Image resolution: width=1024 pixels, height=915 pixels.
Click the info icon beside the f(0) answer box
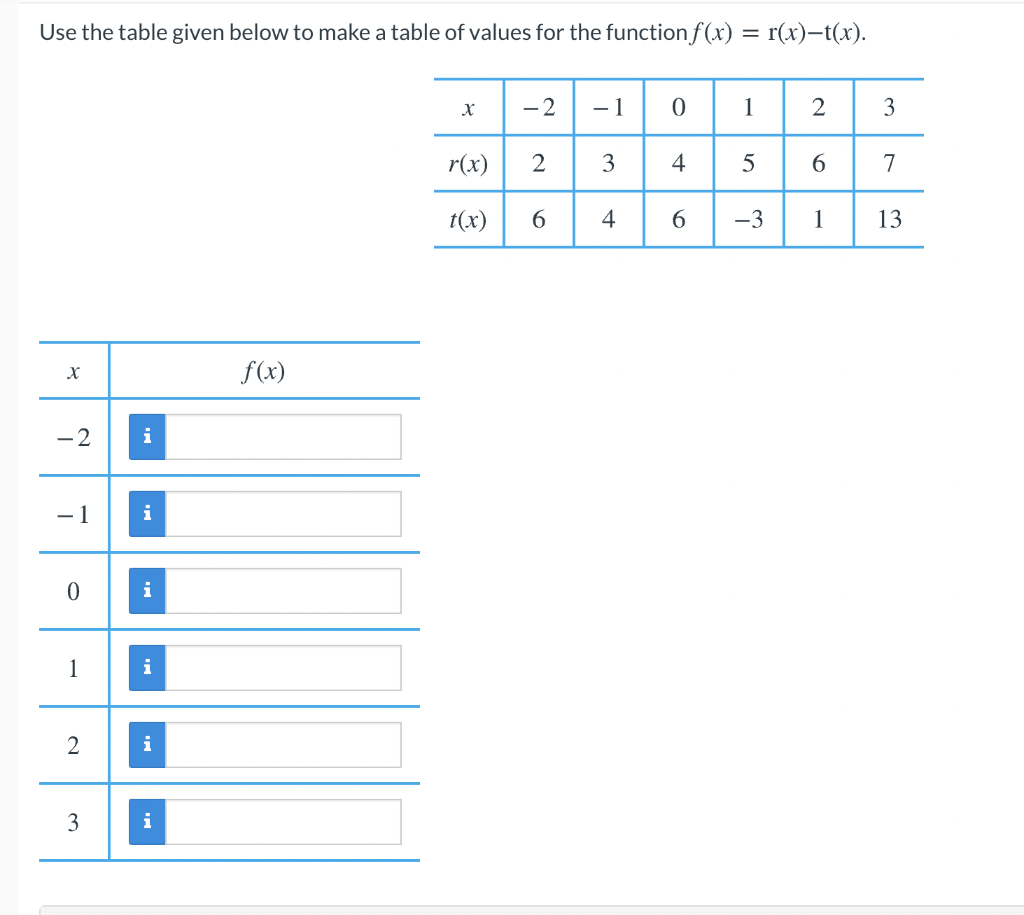point(147,590)
